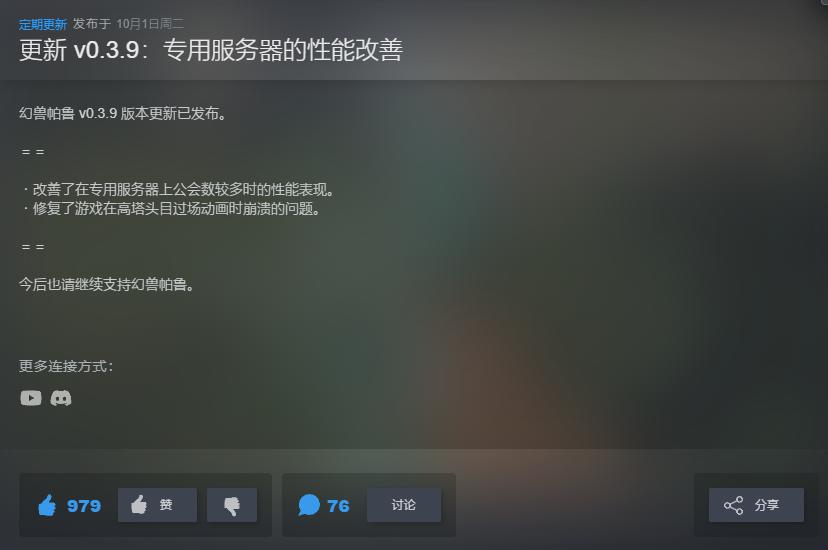Click the 979 likes count
The image size is (828, 550).
[84, 506]
